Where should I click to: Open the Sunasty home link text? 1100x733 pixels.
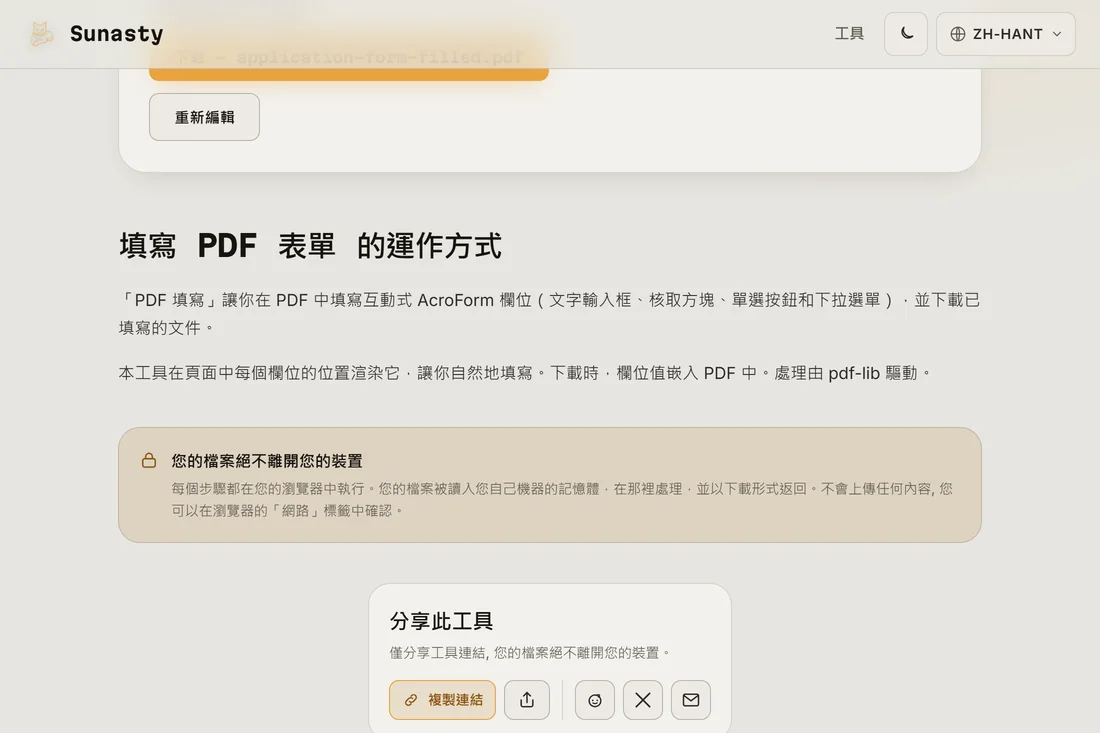116,34
